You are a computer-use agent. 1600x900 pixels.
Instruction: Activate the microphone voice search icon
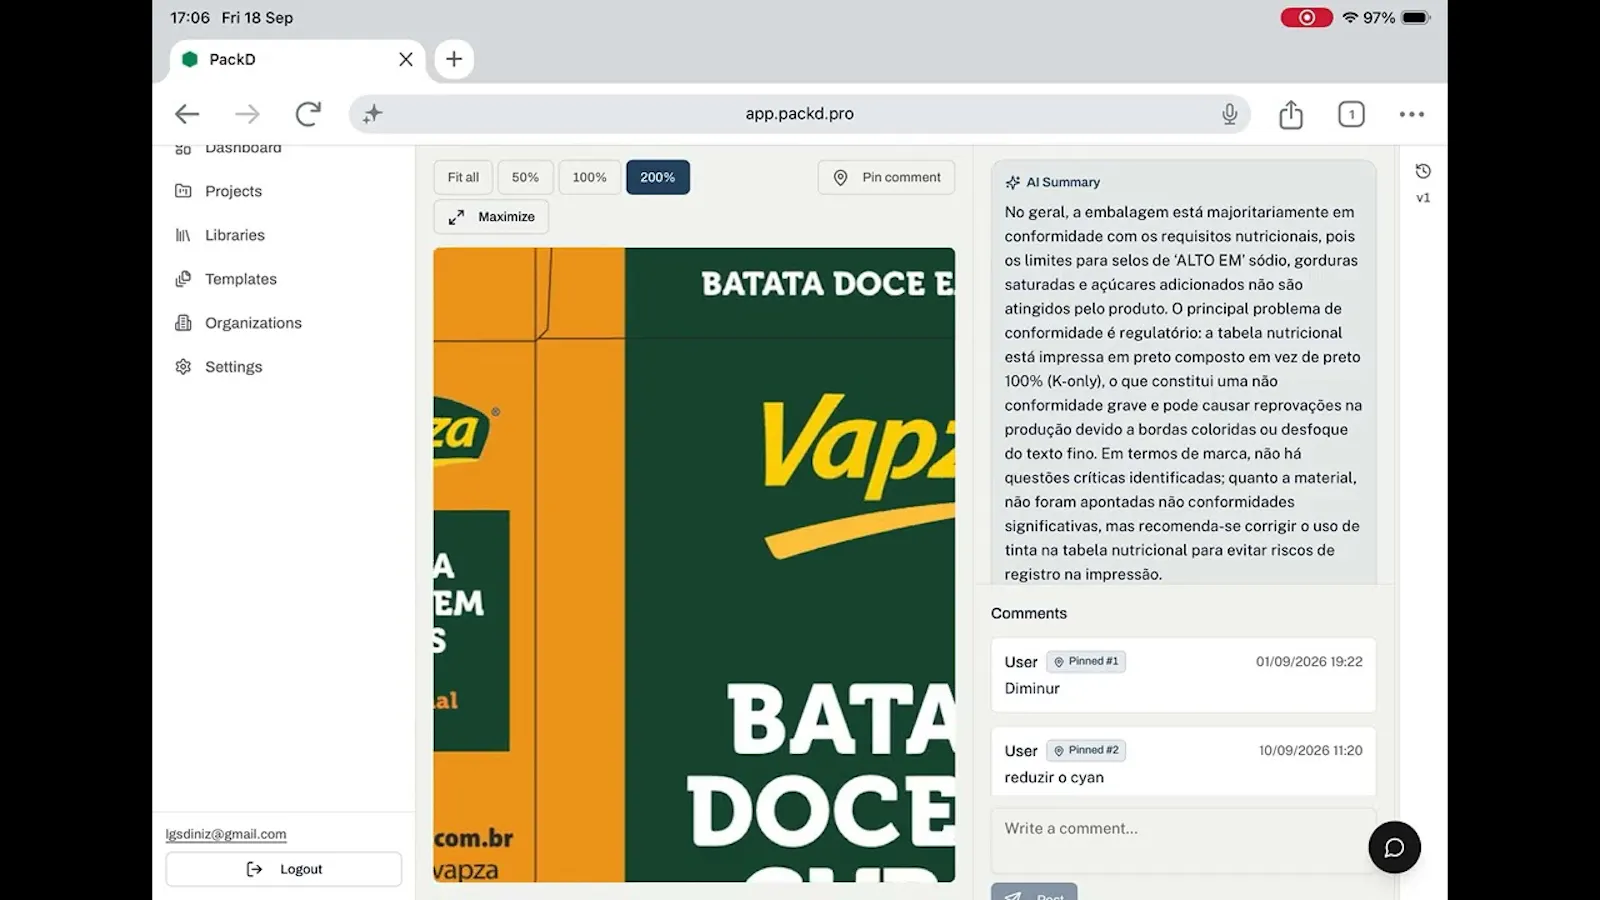click(x=1230, y=114)
